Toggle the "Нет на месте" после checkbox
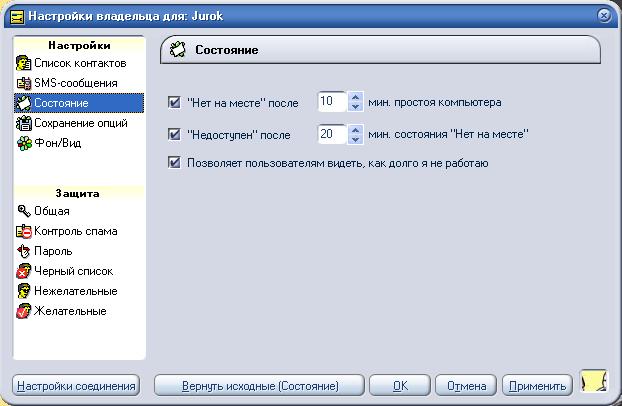Image resolution: width=622 pixels, height=406 pixels. [175, 102]
